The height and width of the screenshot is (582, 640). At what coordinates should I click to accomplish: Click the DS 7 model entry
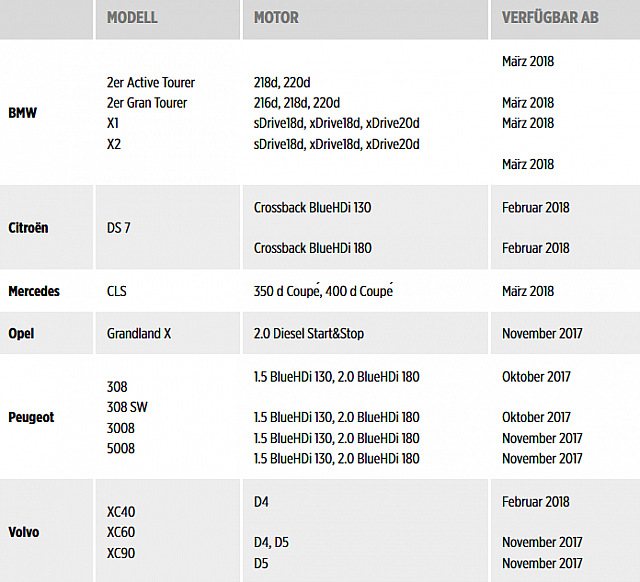coord(119,228)
